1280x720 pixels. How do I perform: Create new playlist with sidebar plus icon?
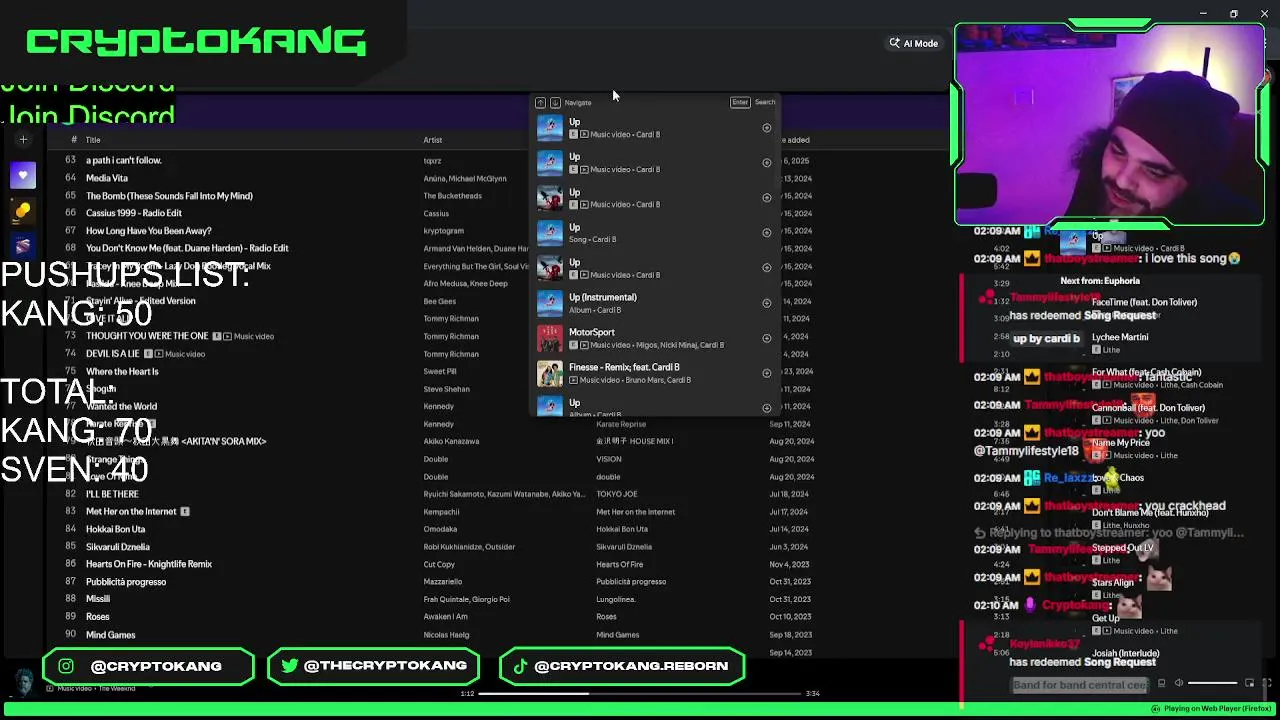23,140
